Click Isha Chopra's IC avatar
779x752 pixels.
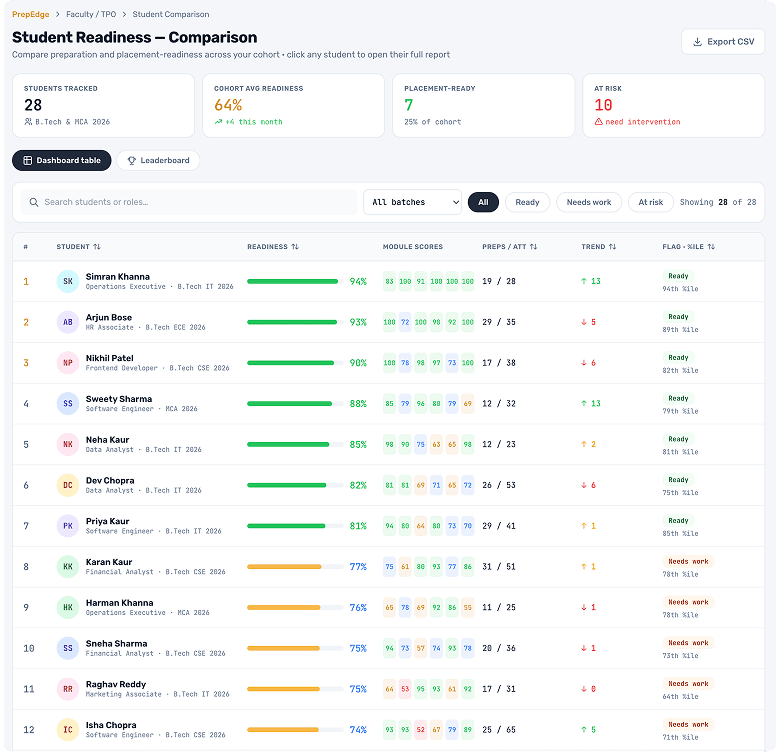[x=68, y=730]
